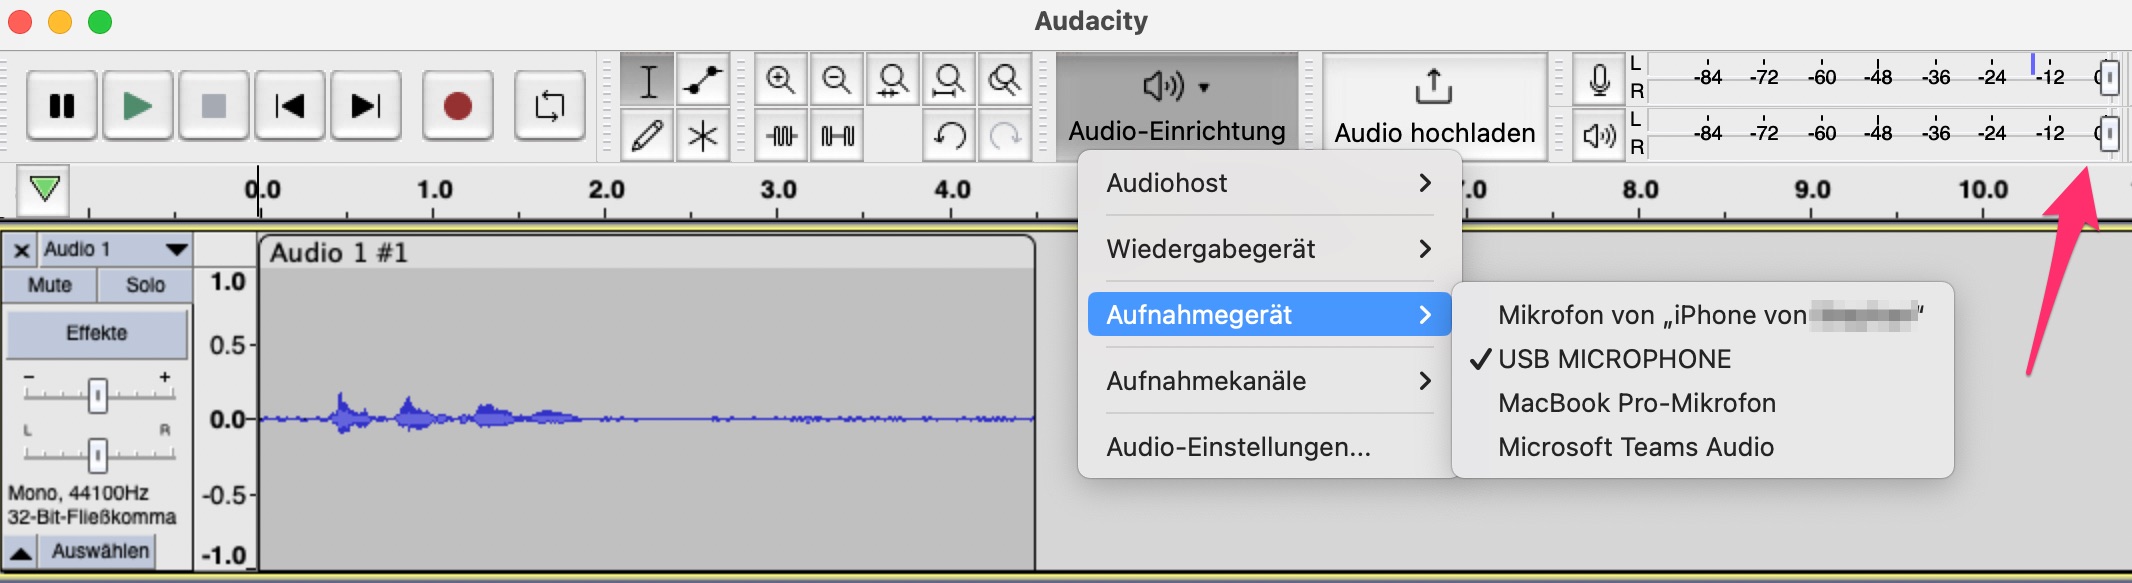Click the clip title Audio 1 #1
Screen dimensions: 2132x583
coord(338,253)
